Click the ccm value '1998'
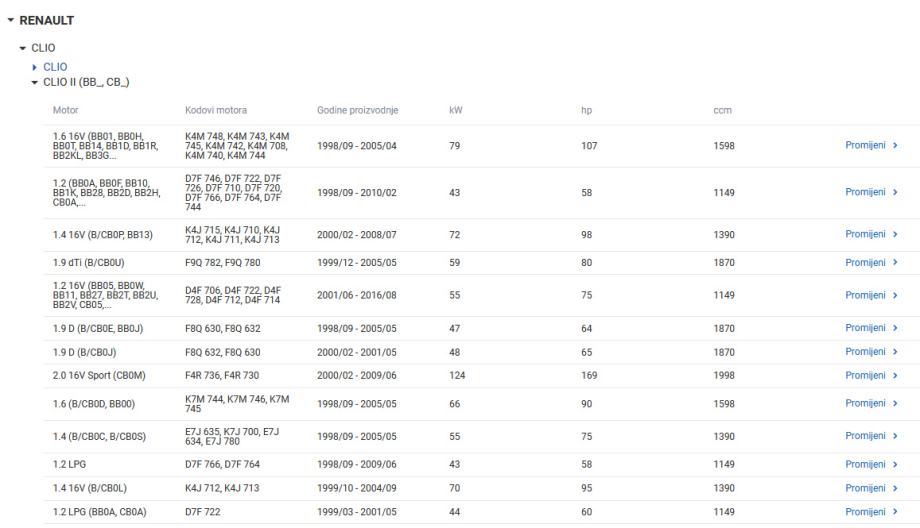920x528 pixels. (x=724, y=375)
